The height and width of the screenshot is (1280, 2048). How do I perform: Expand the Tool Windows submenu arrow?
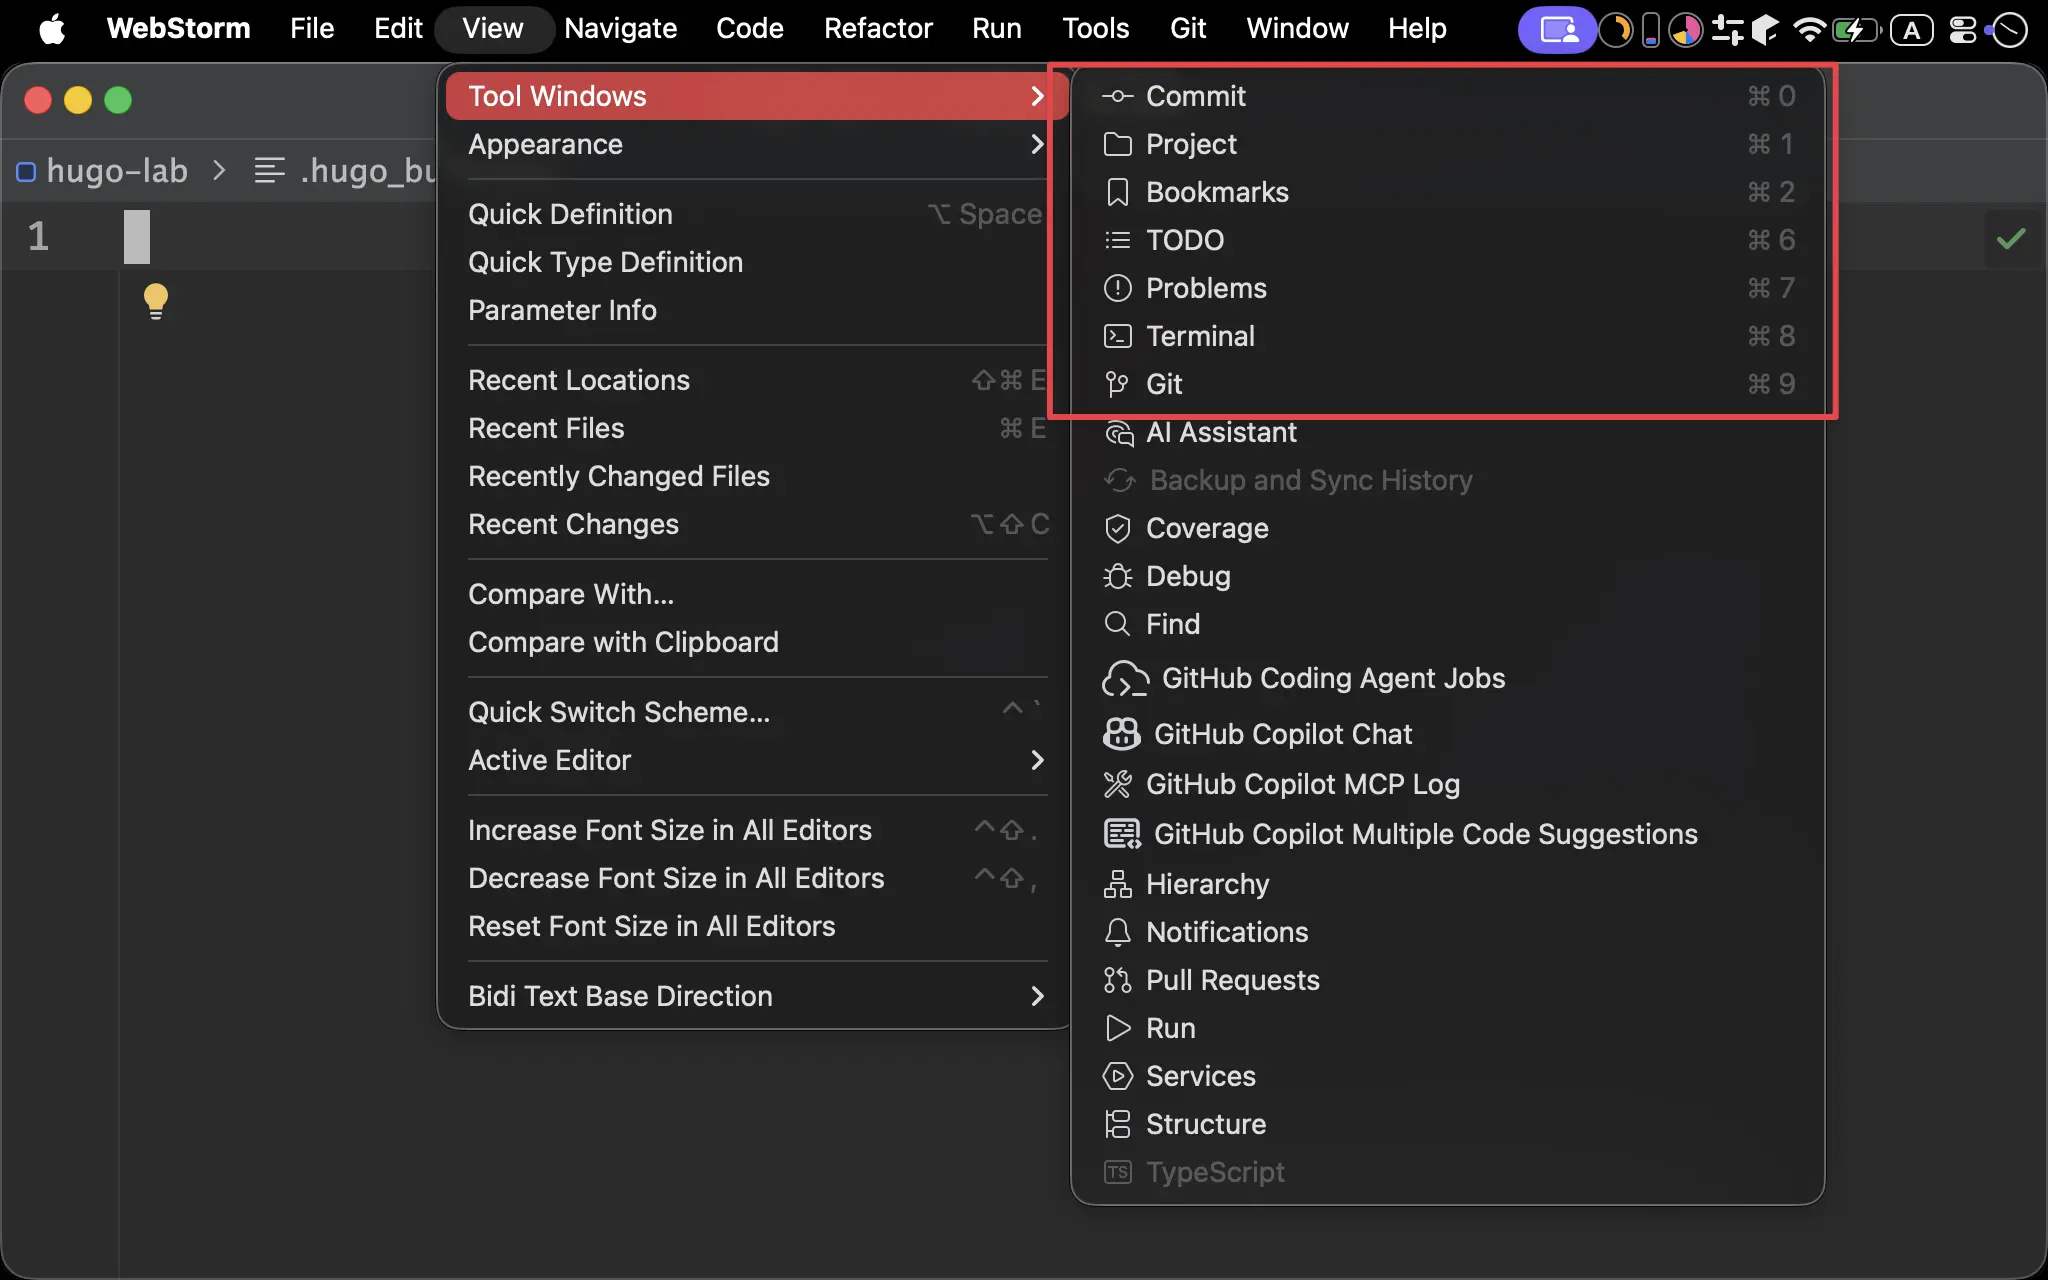pos(1037,96)
